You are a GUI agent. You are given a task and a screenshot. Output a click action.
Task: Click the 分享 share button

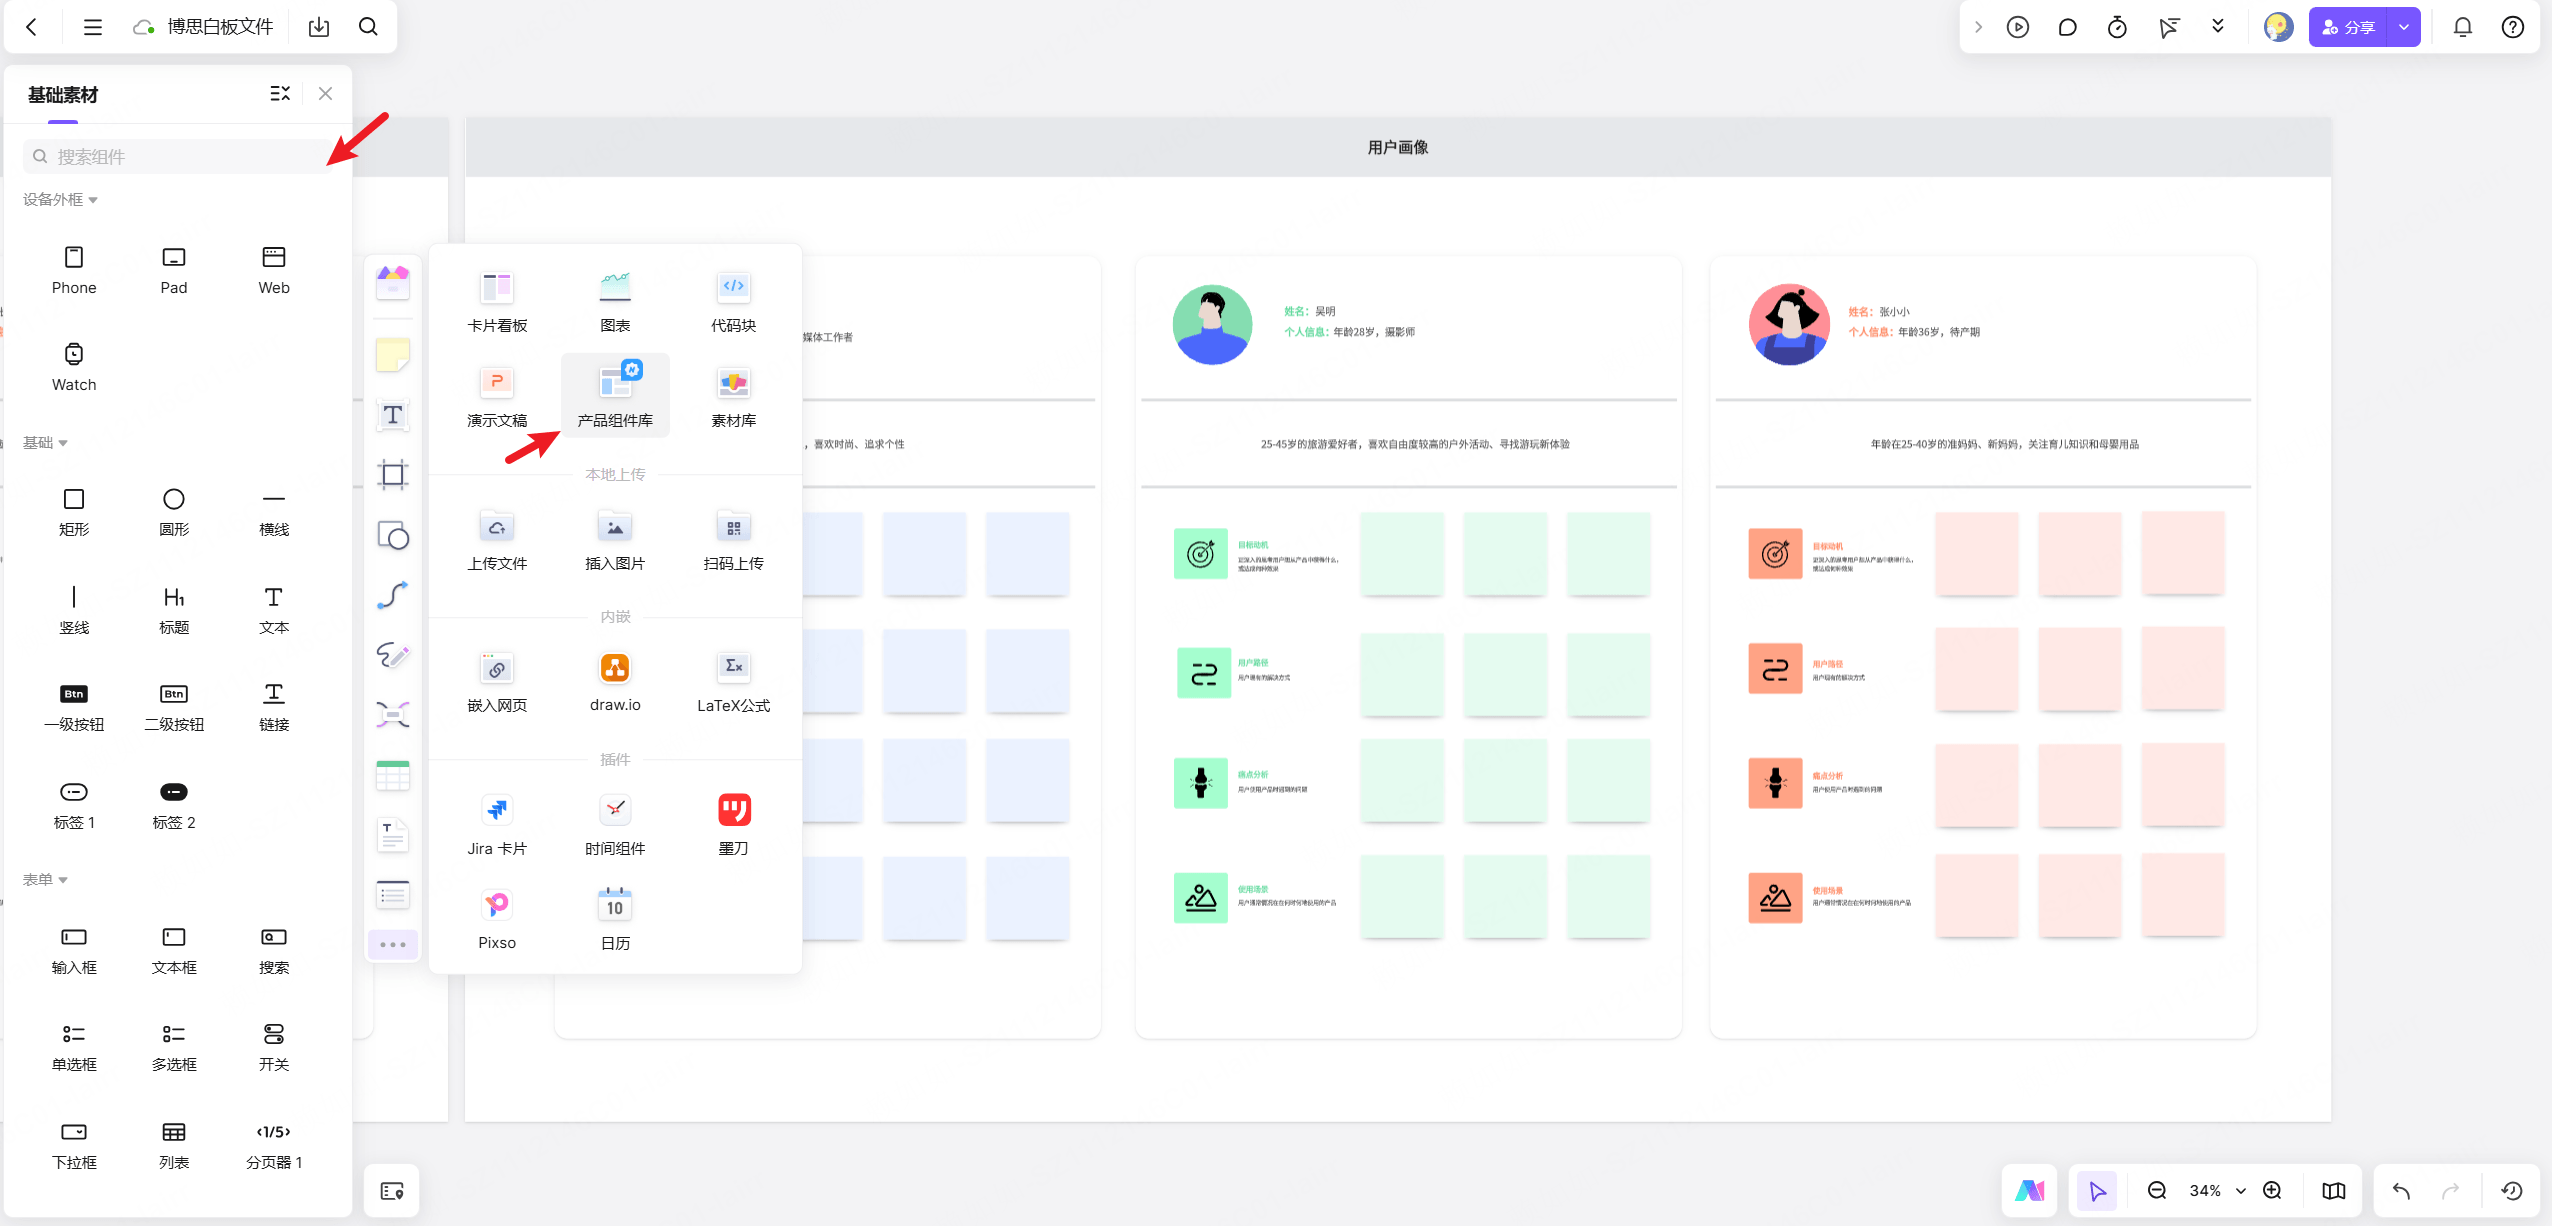(x=2348, y=27)
